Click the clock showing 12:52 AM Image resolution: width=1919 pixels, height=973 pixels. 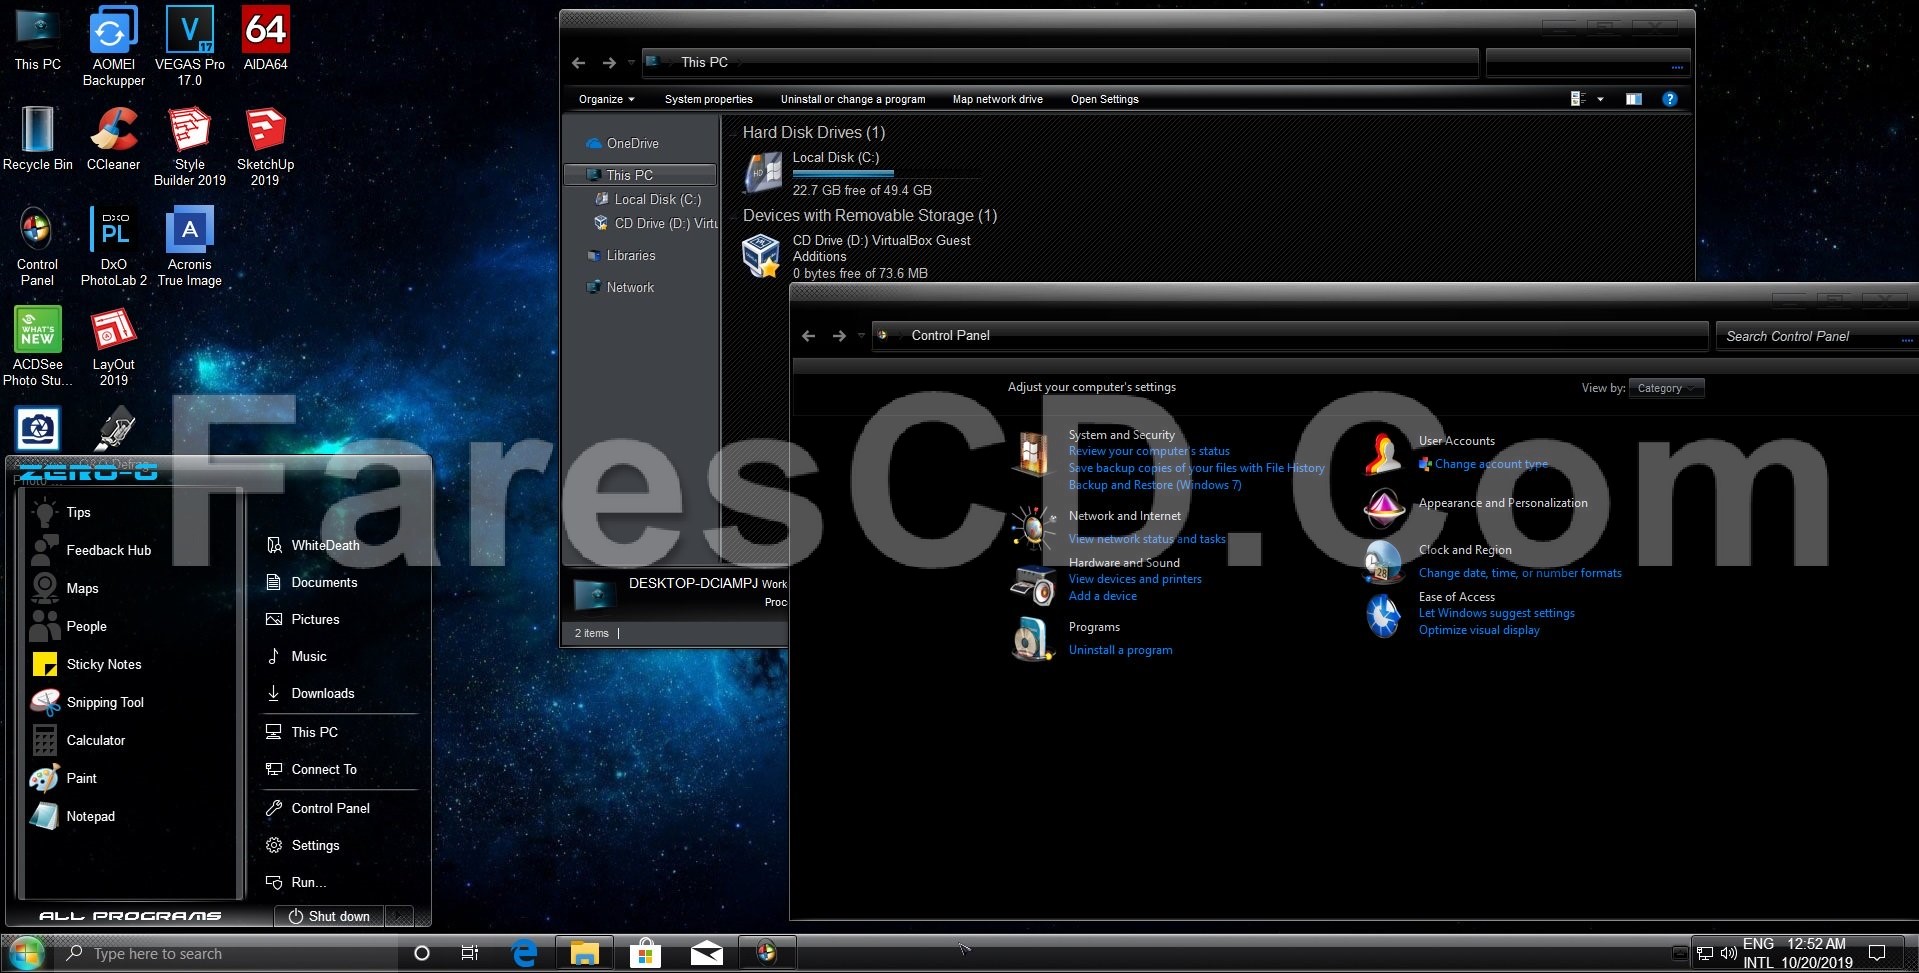(1816, 944)
